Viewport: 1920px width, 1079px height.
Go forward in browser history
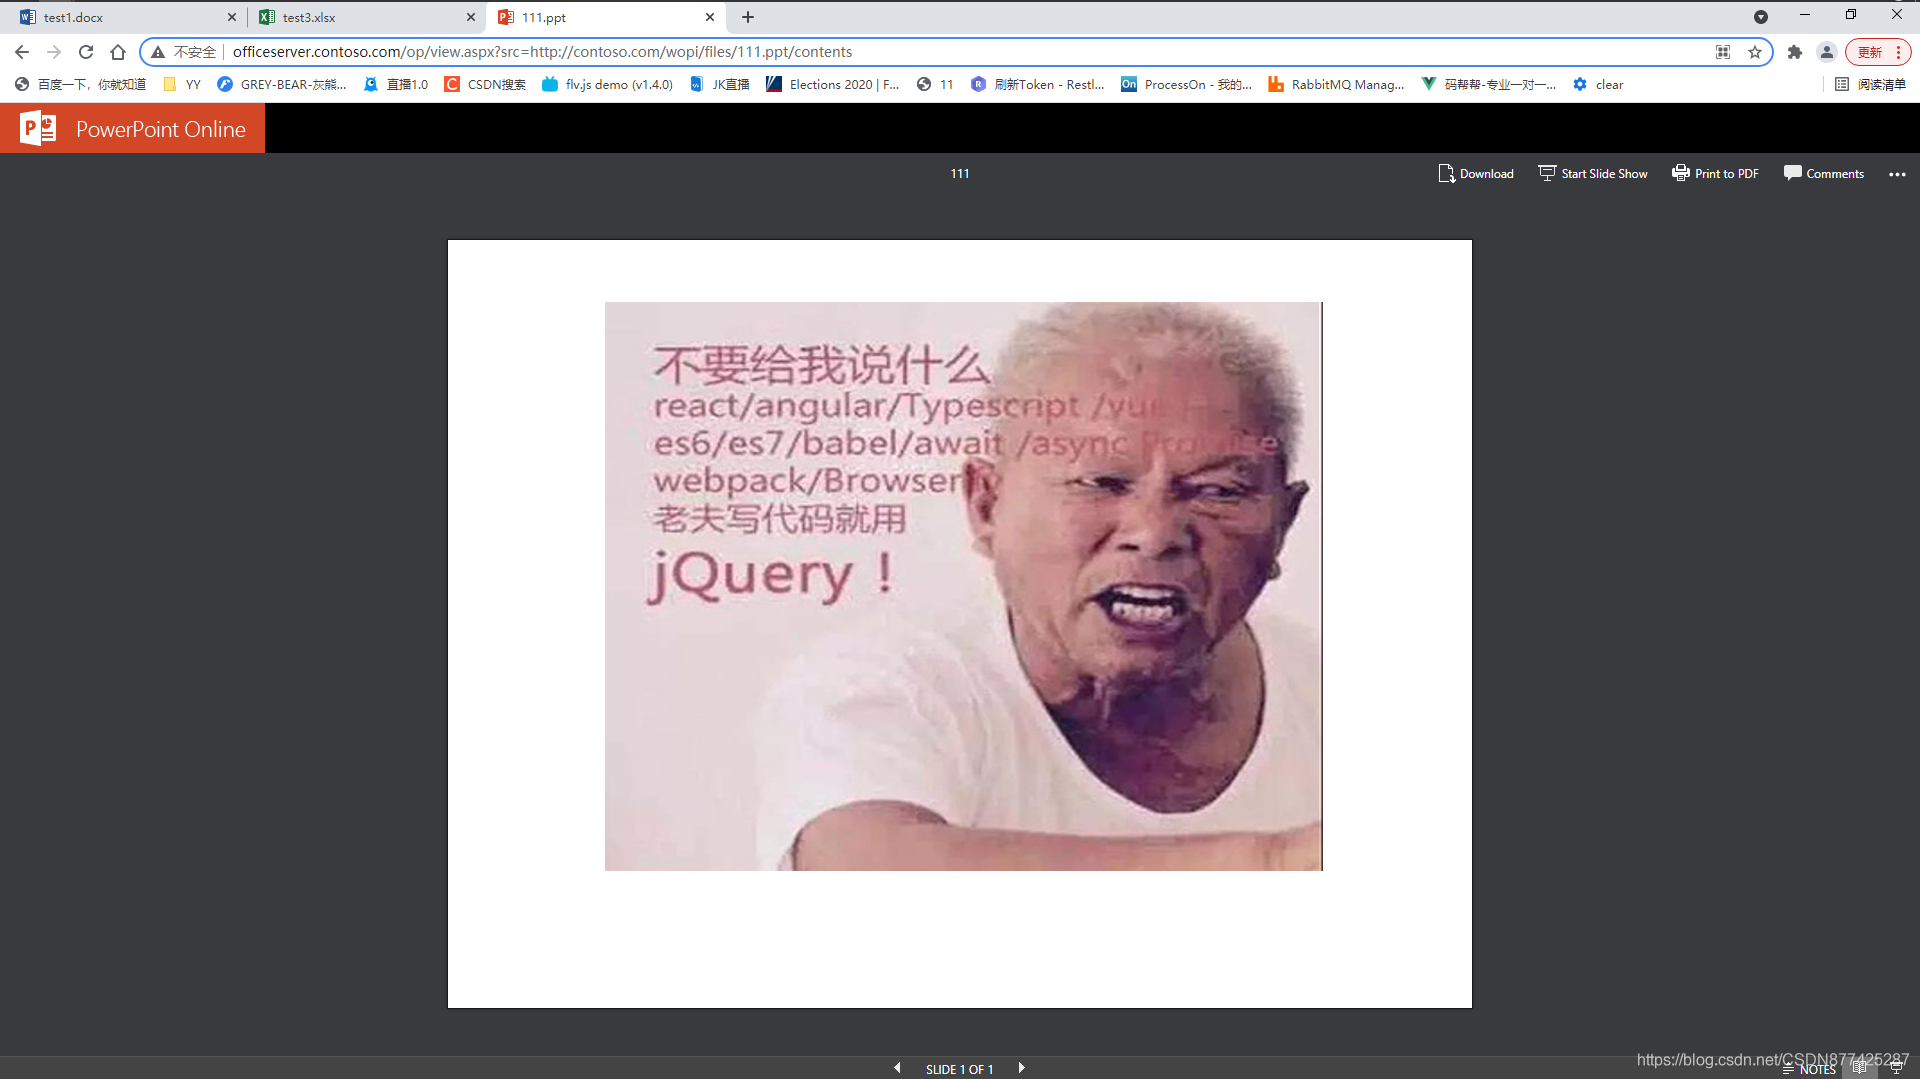(54, 52)
